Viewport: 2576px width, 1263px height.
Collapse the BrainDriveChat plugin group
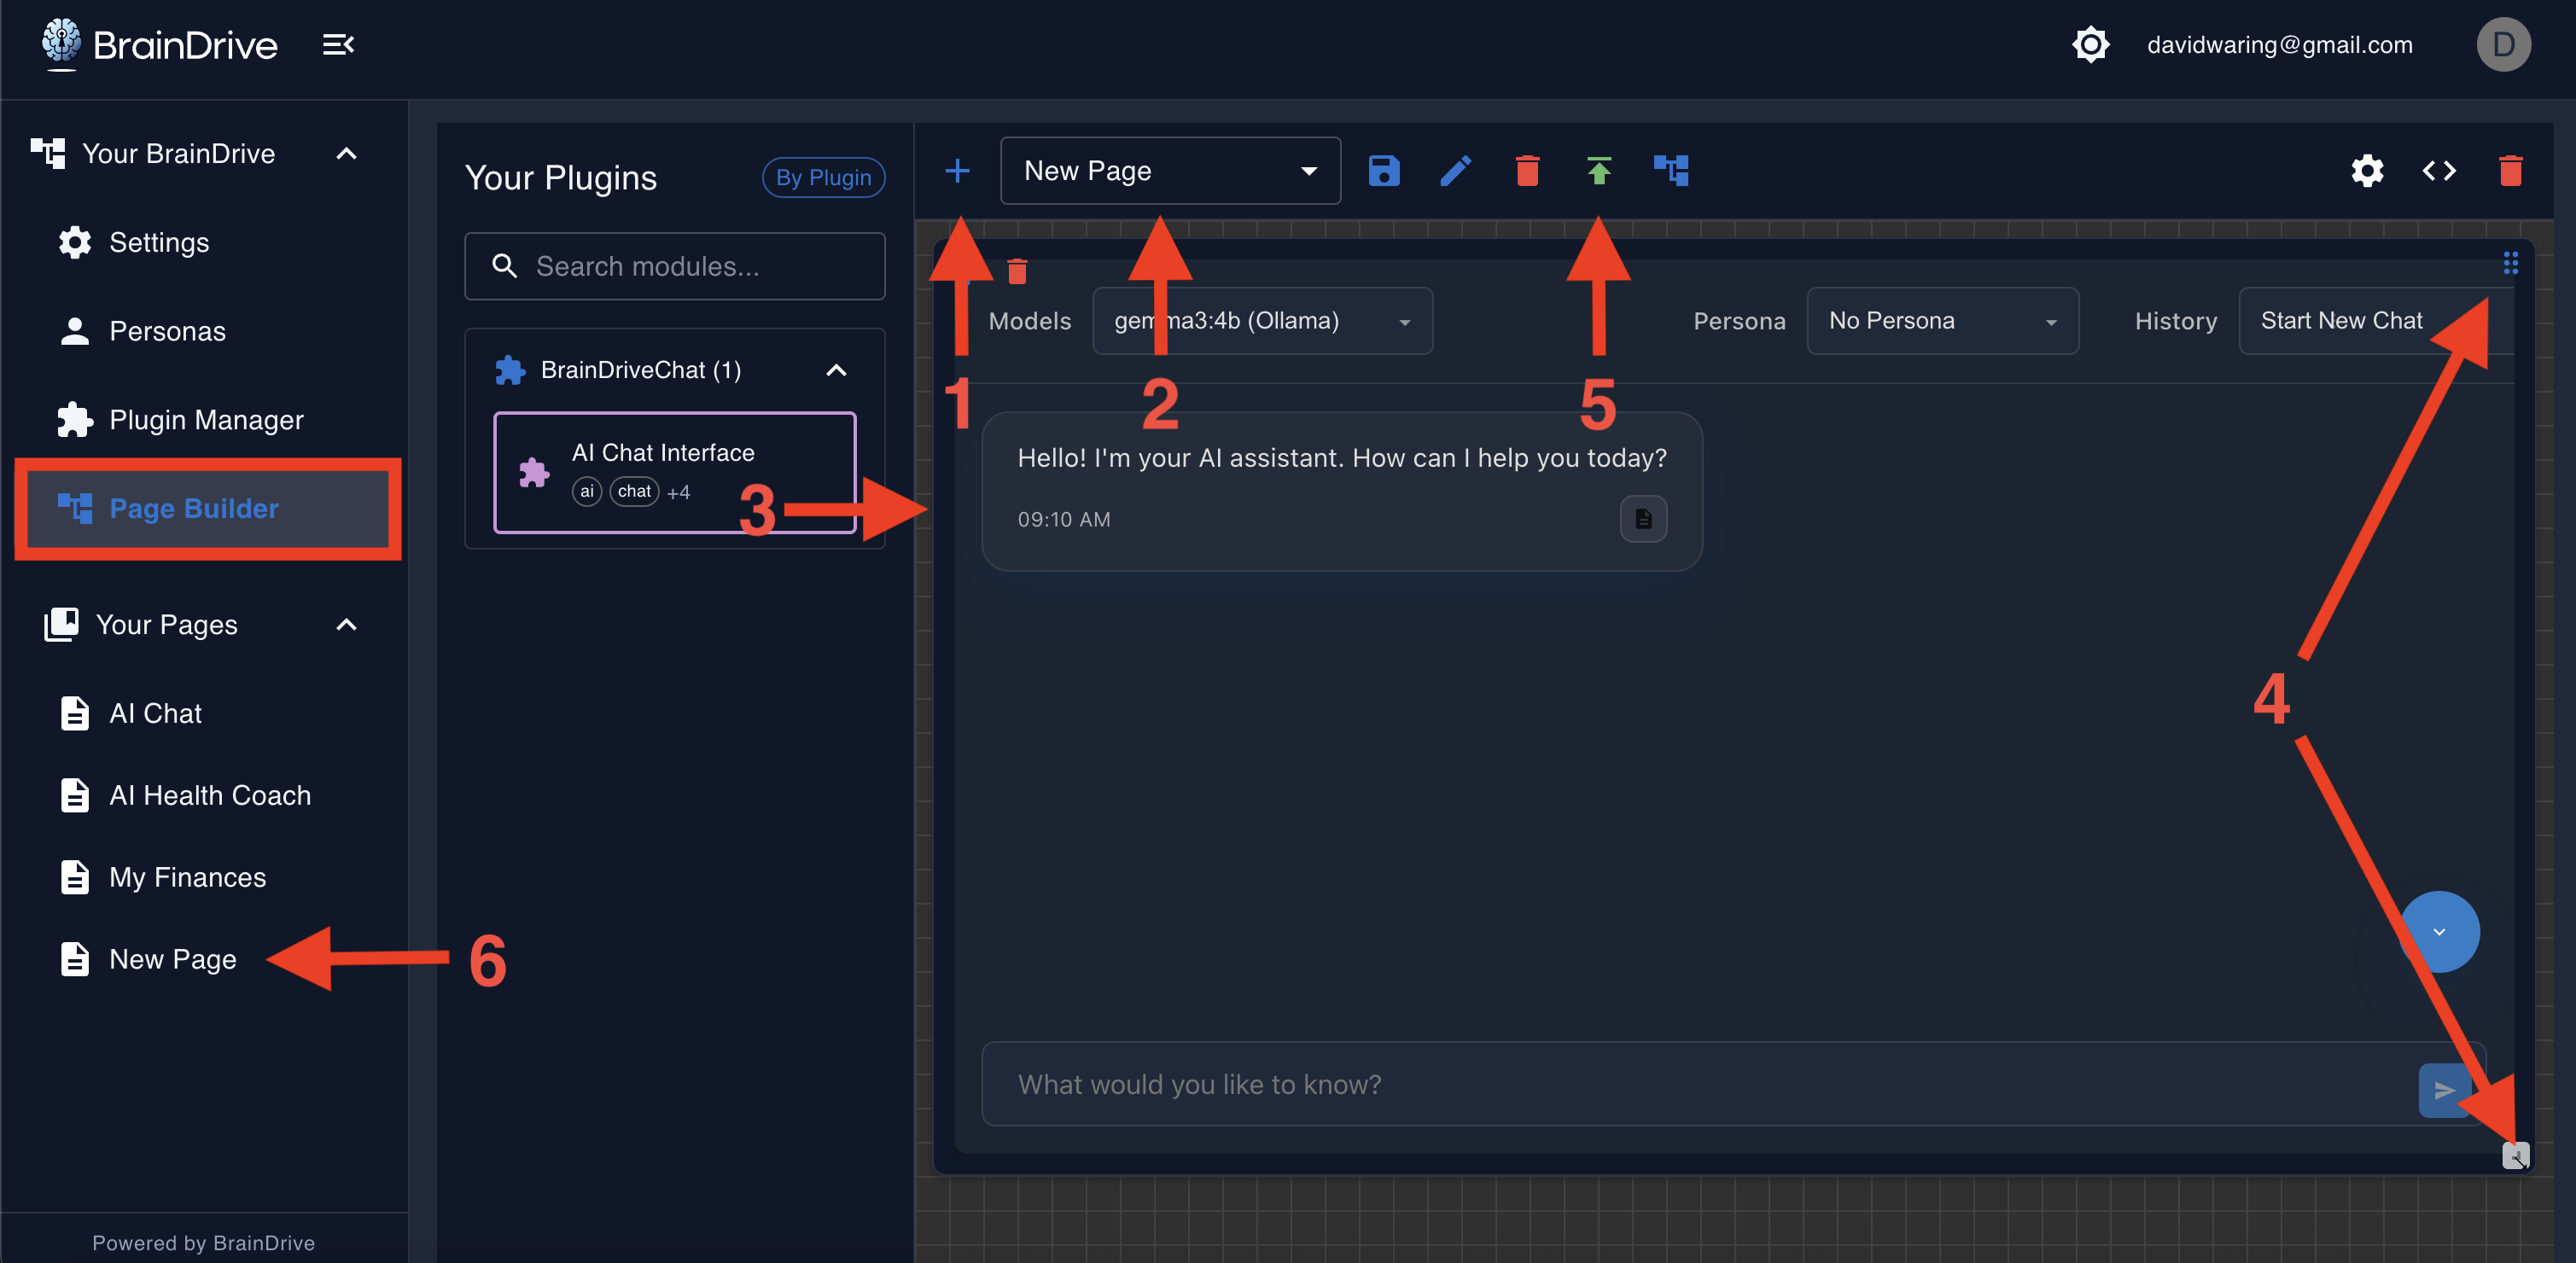pos(836,370)
